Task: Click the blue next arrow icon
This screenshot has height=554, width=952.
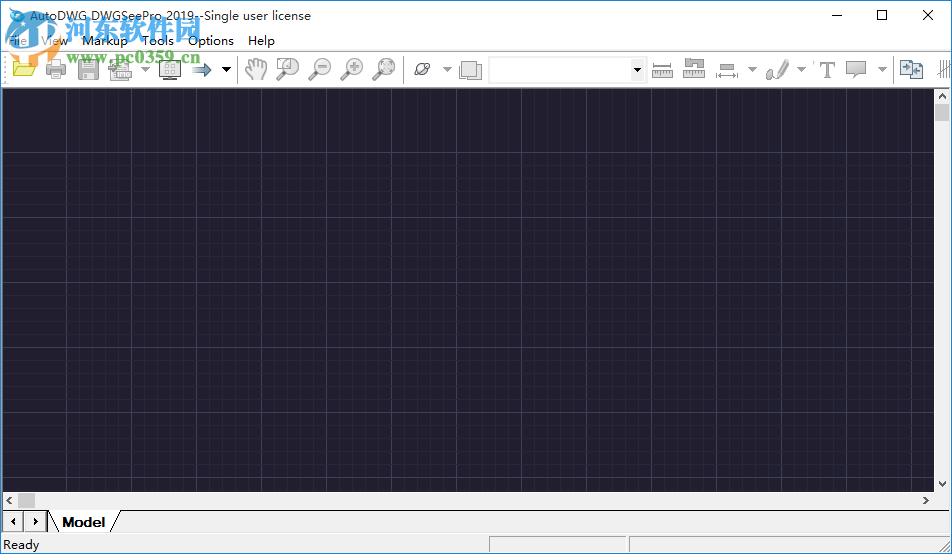Action: 202,70
